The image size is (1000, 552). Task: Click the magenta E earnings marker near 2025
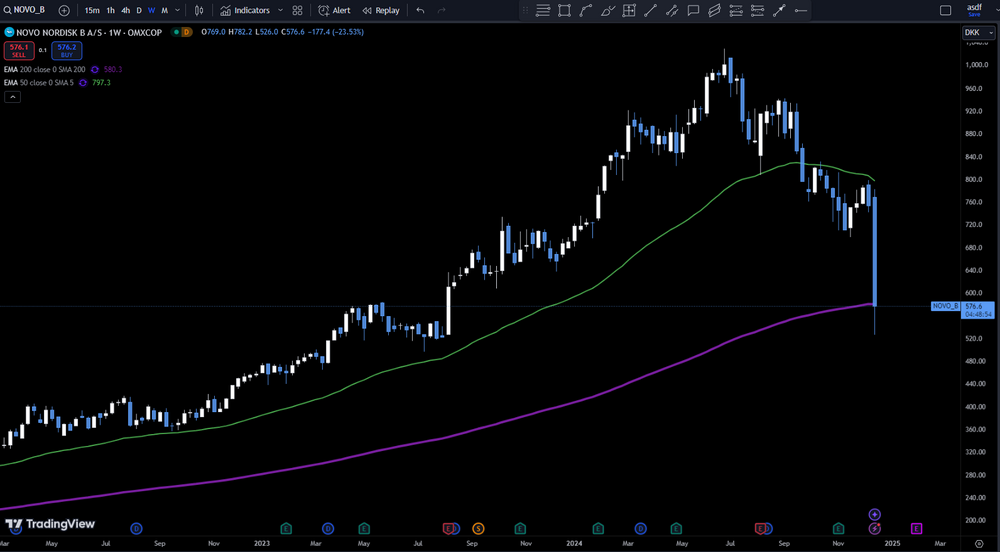tap(916, 528)
